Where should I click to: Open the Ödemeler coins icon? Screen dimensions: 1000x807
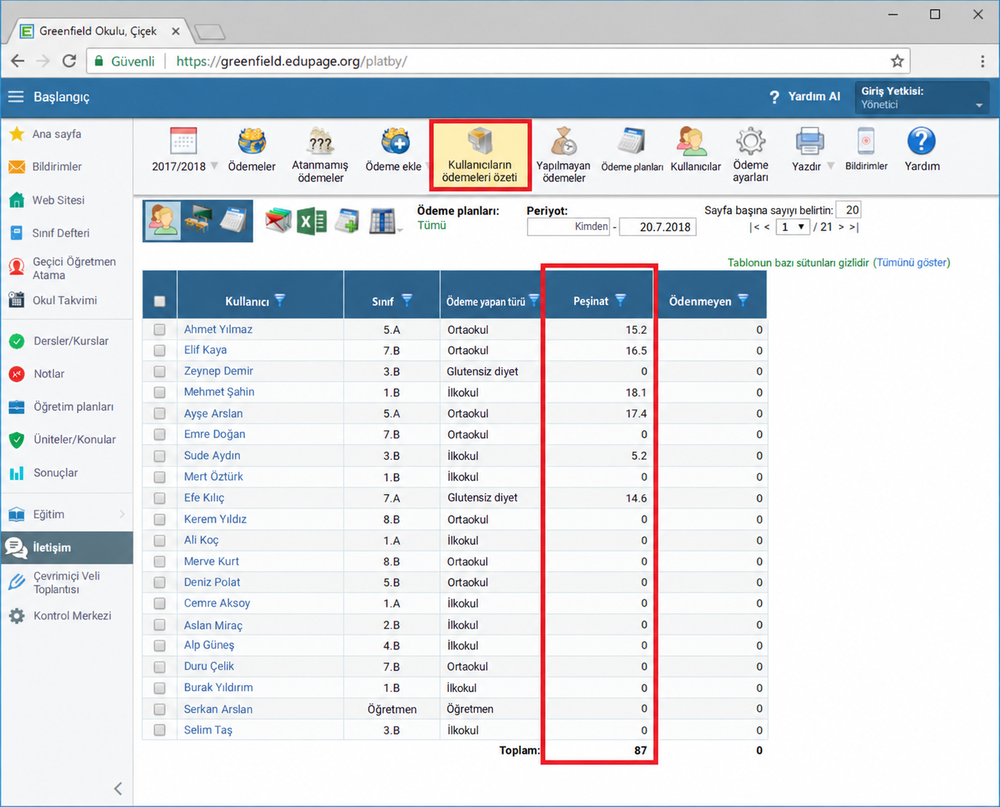coord(251,142)
